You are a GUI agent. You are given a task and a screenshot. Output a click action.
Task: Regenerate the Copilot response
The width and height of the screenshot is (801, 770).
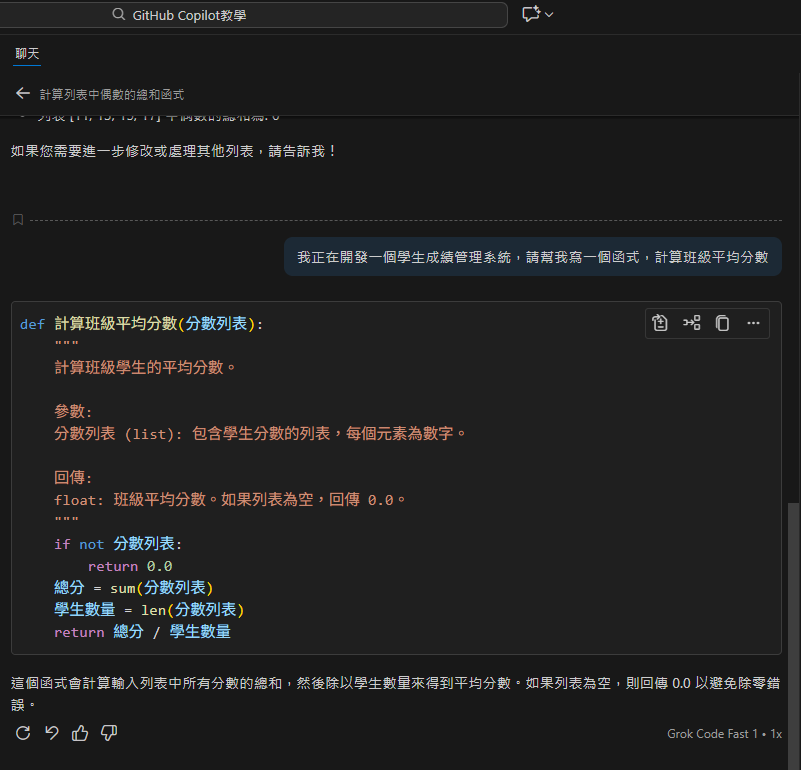pyautogui.click(x=21, y=733)
